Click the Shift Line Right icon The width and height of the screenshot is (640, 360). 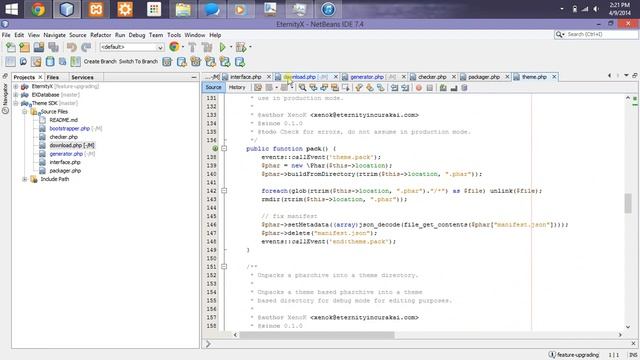(x=405, y=87)
